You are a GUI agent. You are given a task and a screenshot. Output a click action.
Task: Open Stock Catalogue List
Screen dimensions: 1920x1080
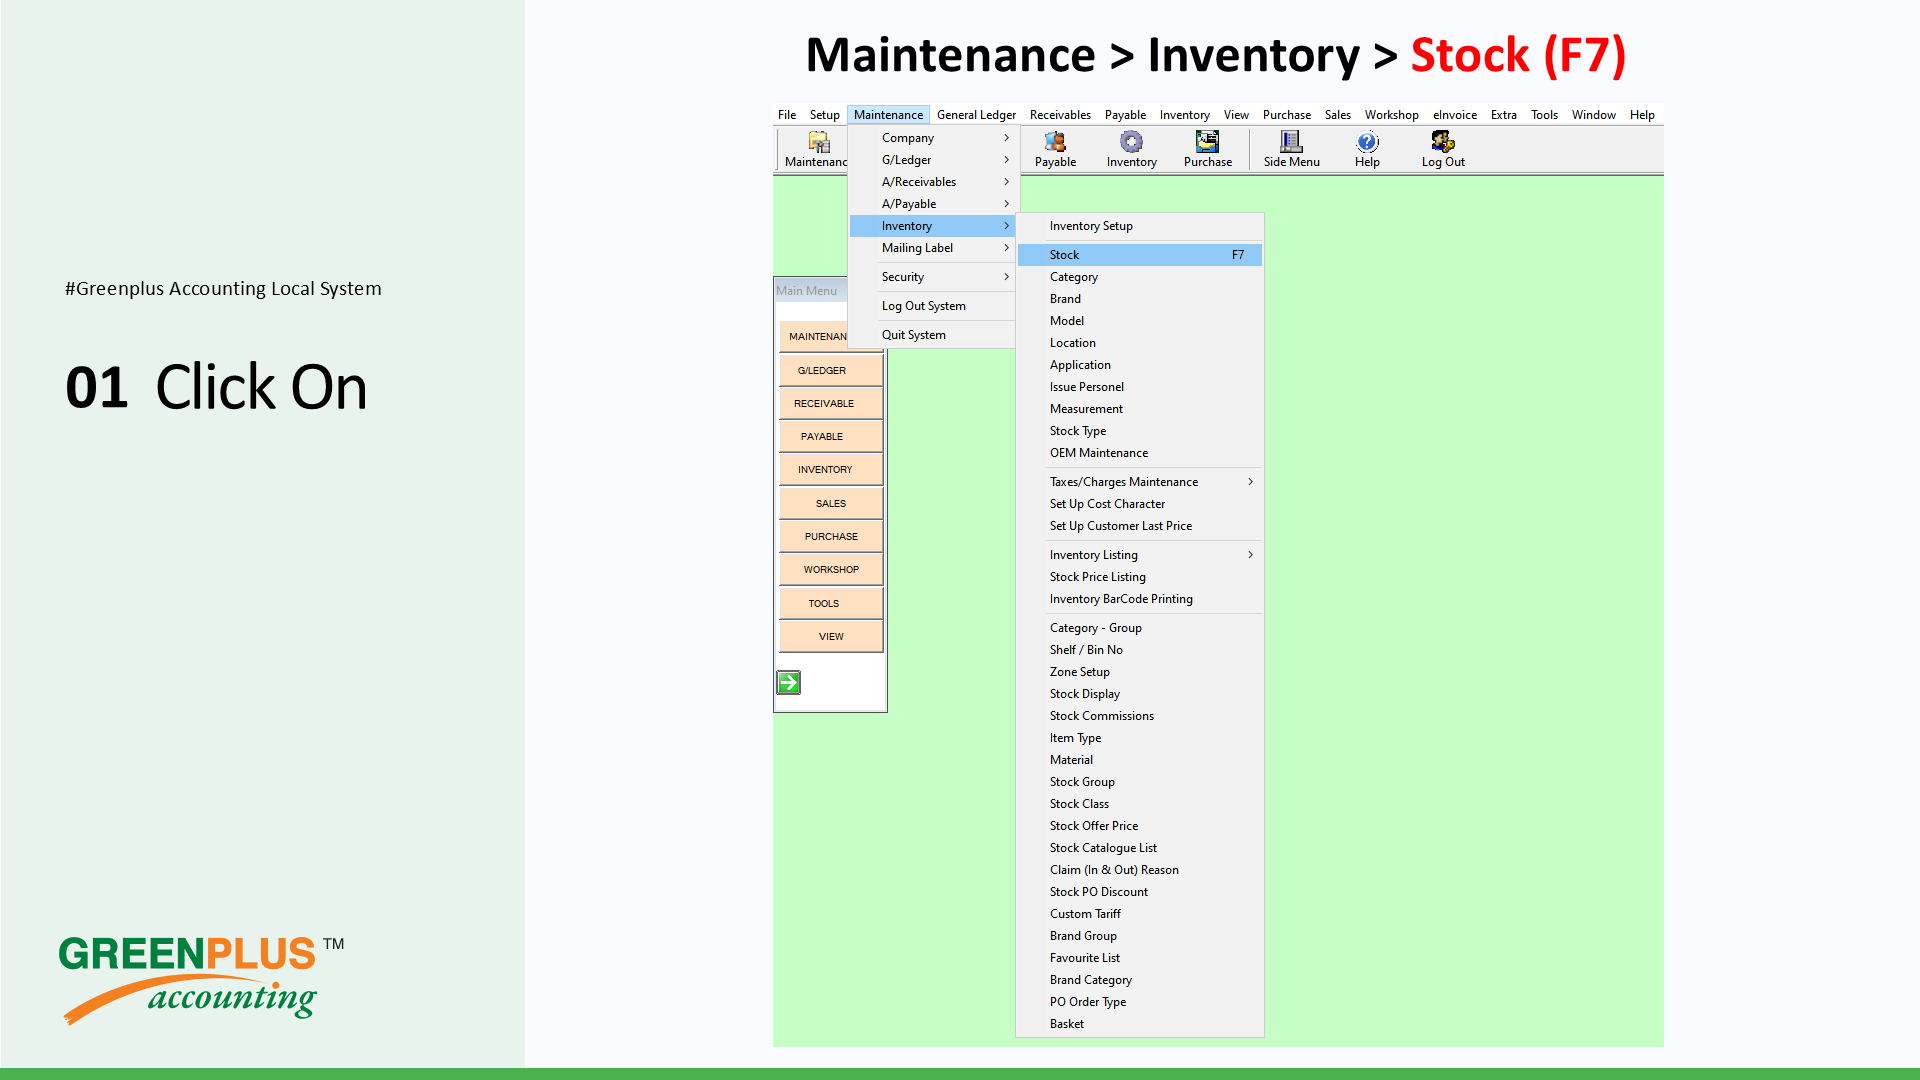pyautogui.click(x=1140, y=848)
